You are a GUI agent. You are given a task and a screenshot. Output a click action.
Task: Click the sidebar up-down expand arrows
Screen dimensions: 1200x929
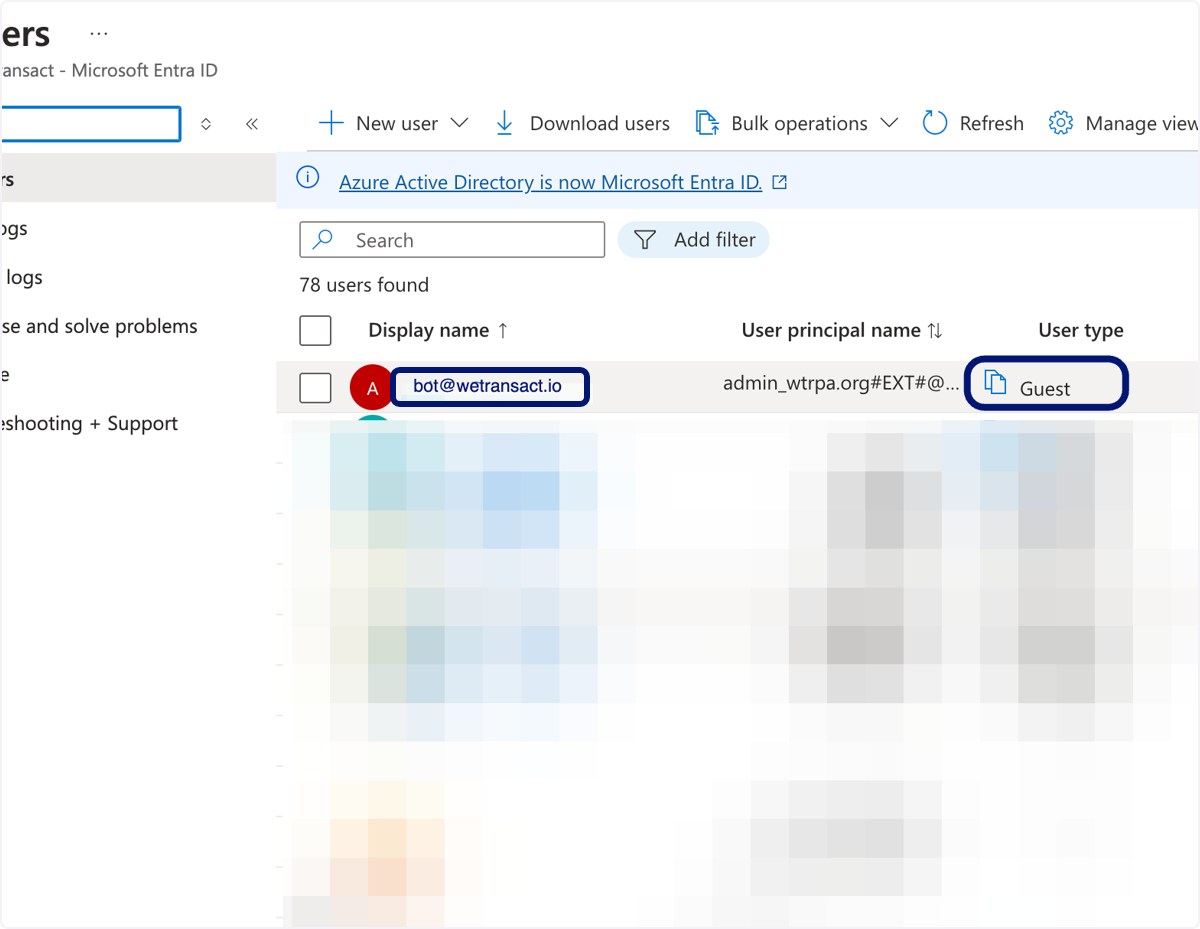206,124
